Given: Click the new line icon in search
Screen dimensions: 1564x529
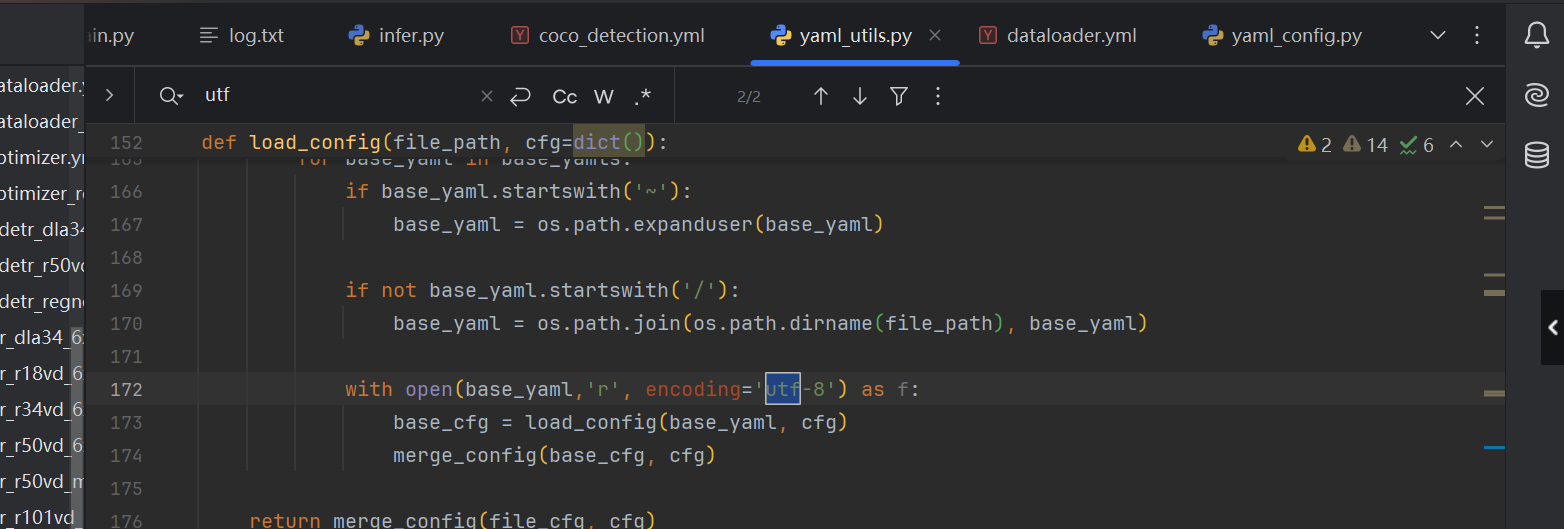Looking at the screenshot, I should pos(520,96).
